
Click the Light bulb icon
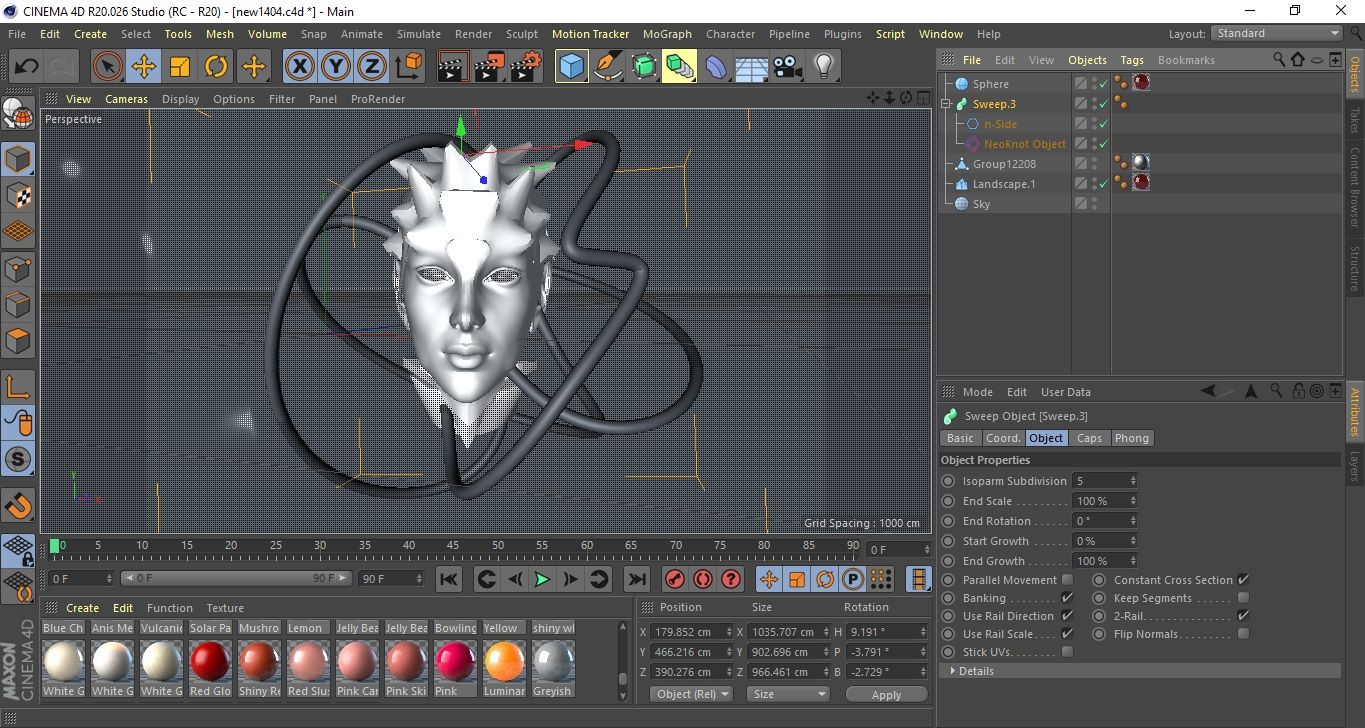(x=823, y=67)
